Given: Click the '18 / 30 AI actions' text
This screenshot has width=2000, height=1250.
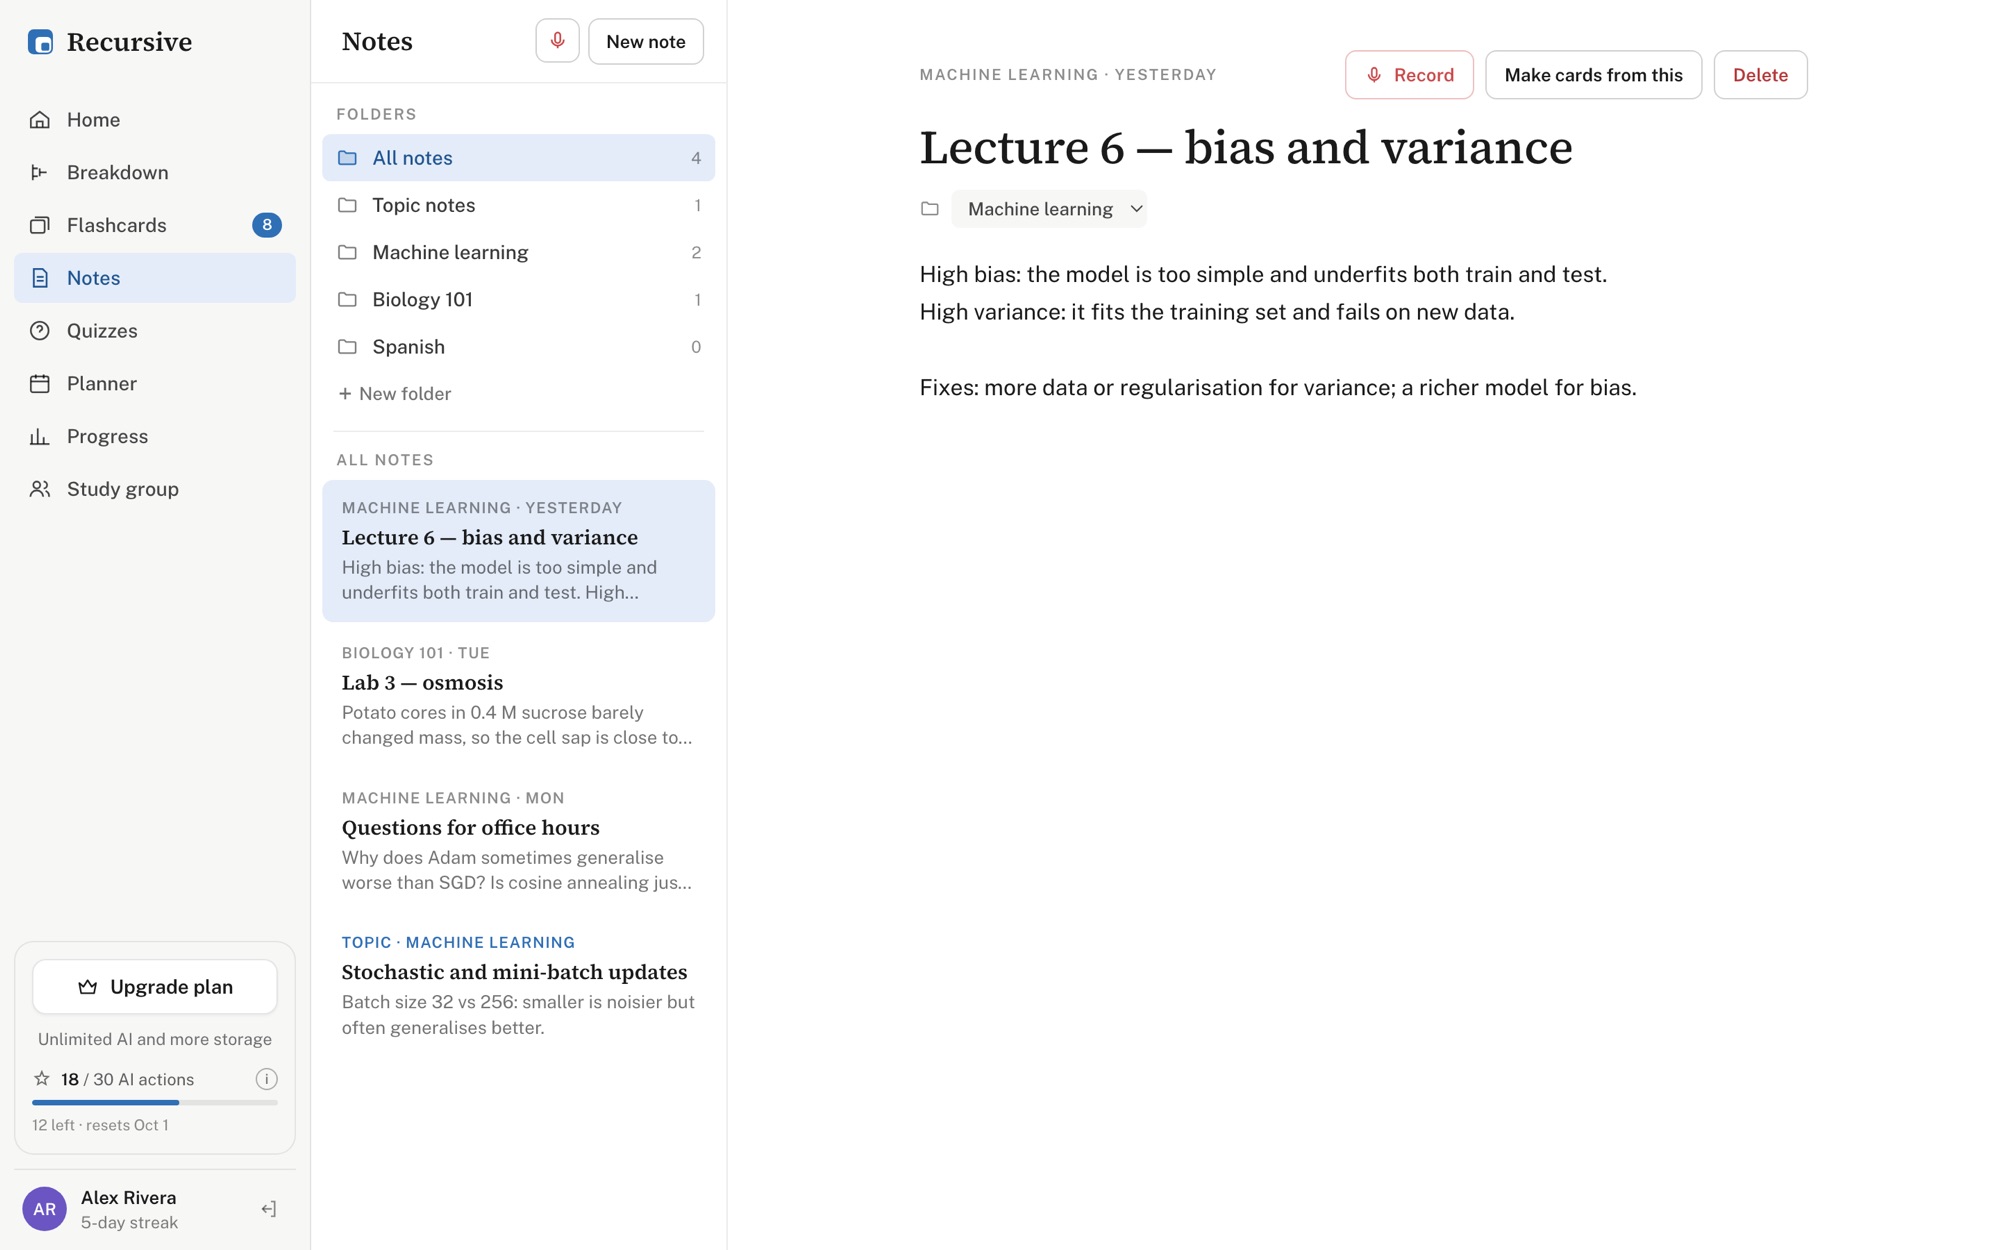Looking at the screenshot, I should pyautogui.click(x=127, y=1079).
